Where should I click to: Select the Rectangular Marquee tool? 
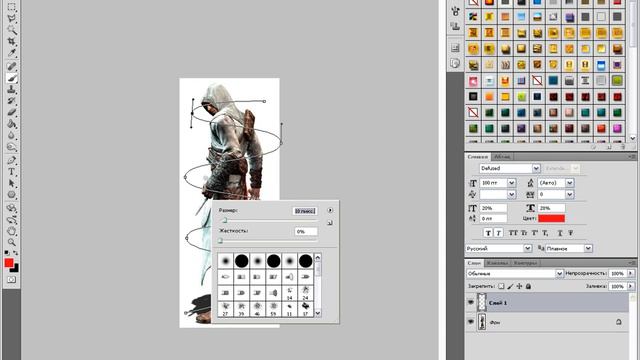(11, 7)
